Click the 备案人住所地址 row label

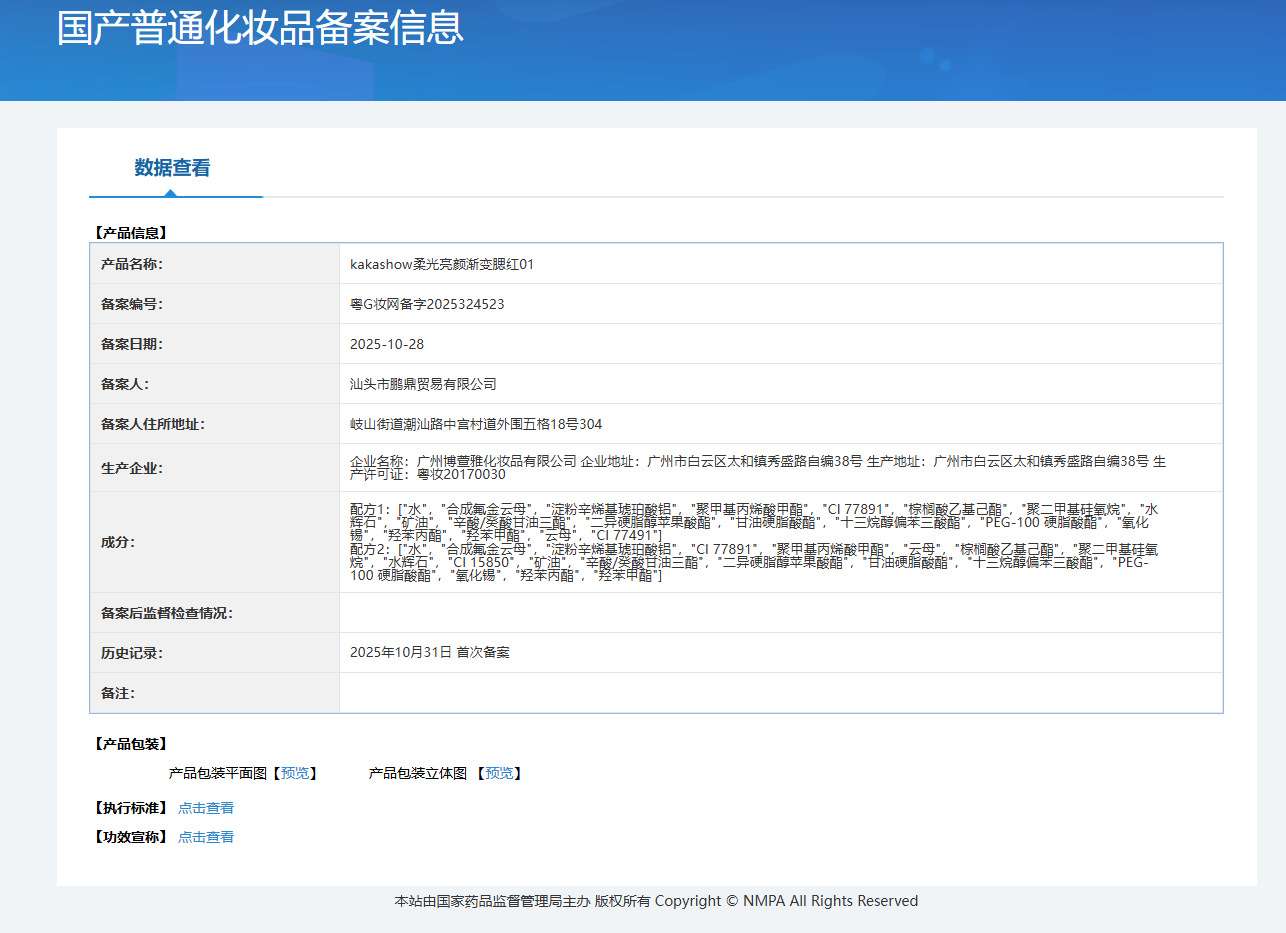153,424
